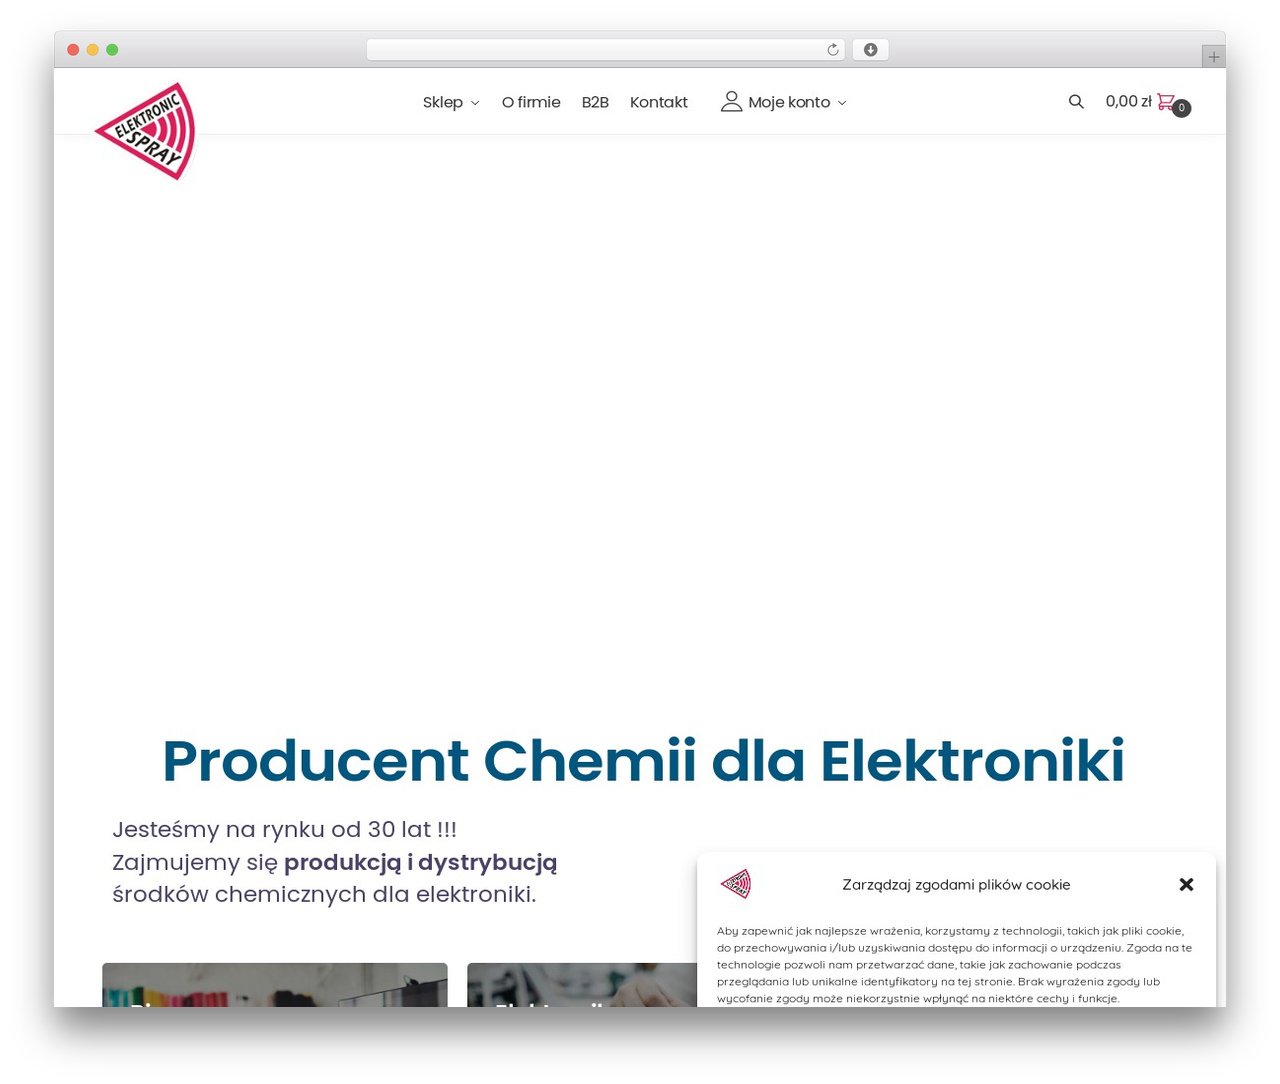
Task: Expand the Moje konto dropdown chevron
Action: [x=842, y=103]
